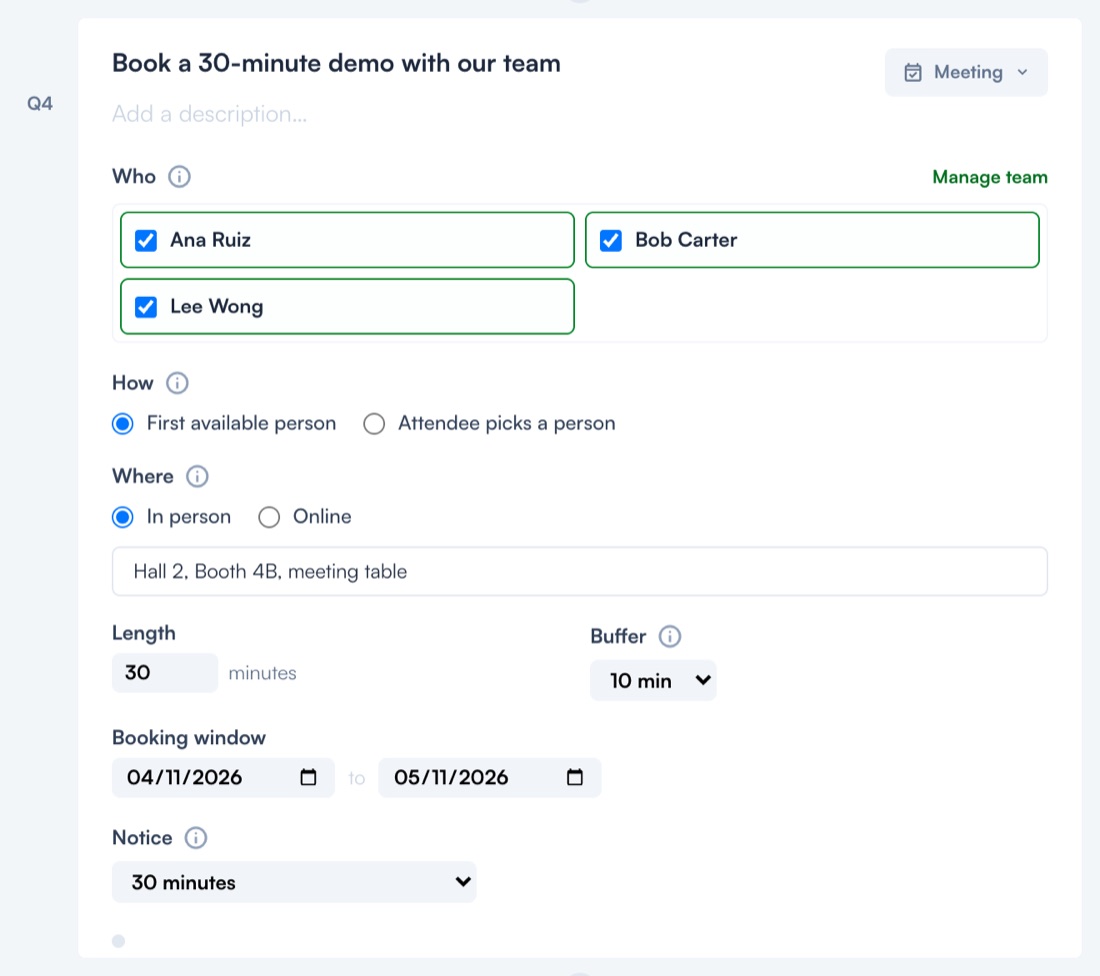This screenshot has height=976, width=1100.
Task: Uncheck the Lee Wong checkbox
Action: 146,307
